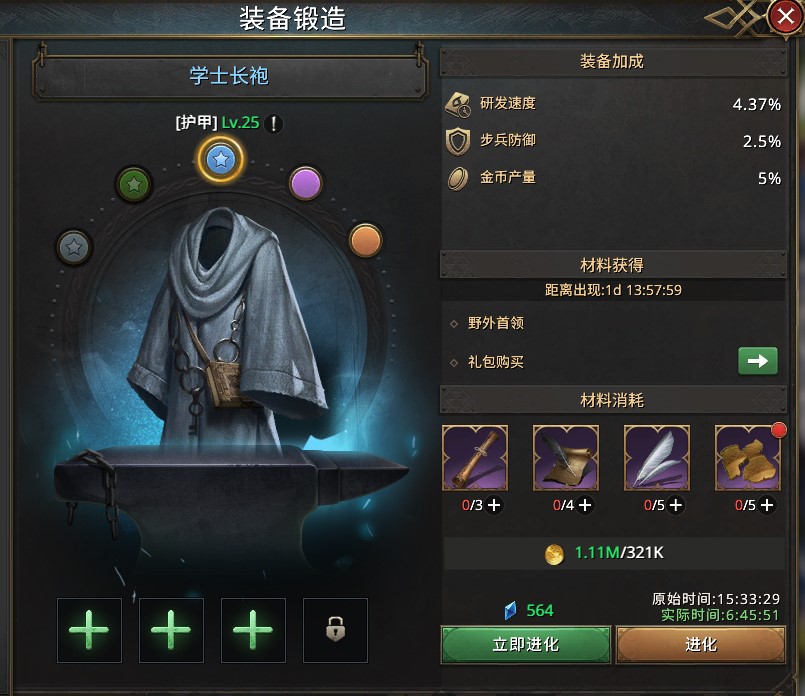Select the purple quality orb

305,183
